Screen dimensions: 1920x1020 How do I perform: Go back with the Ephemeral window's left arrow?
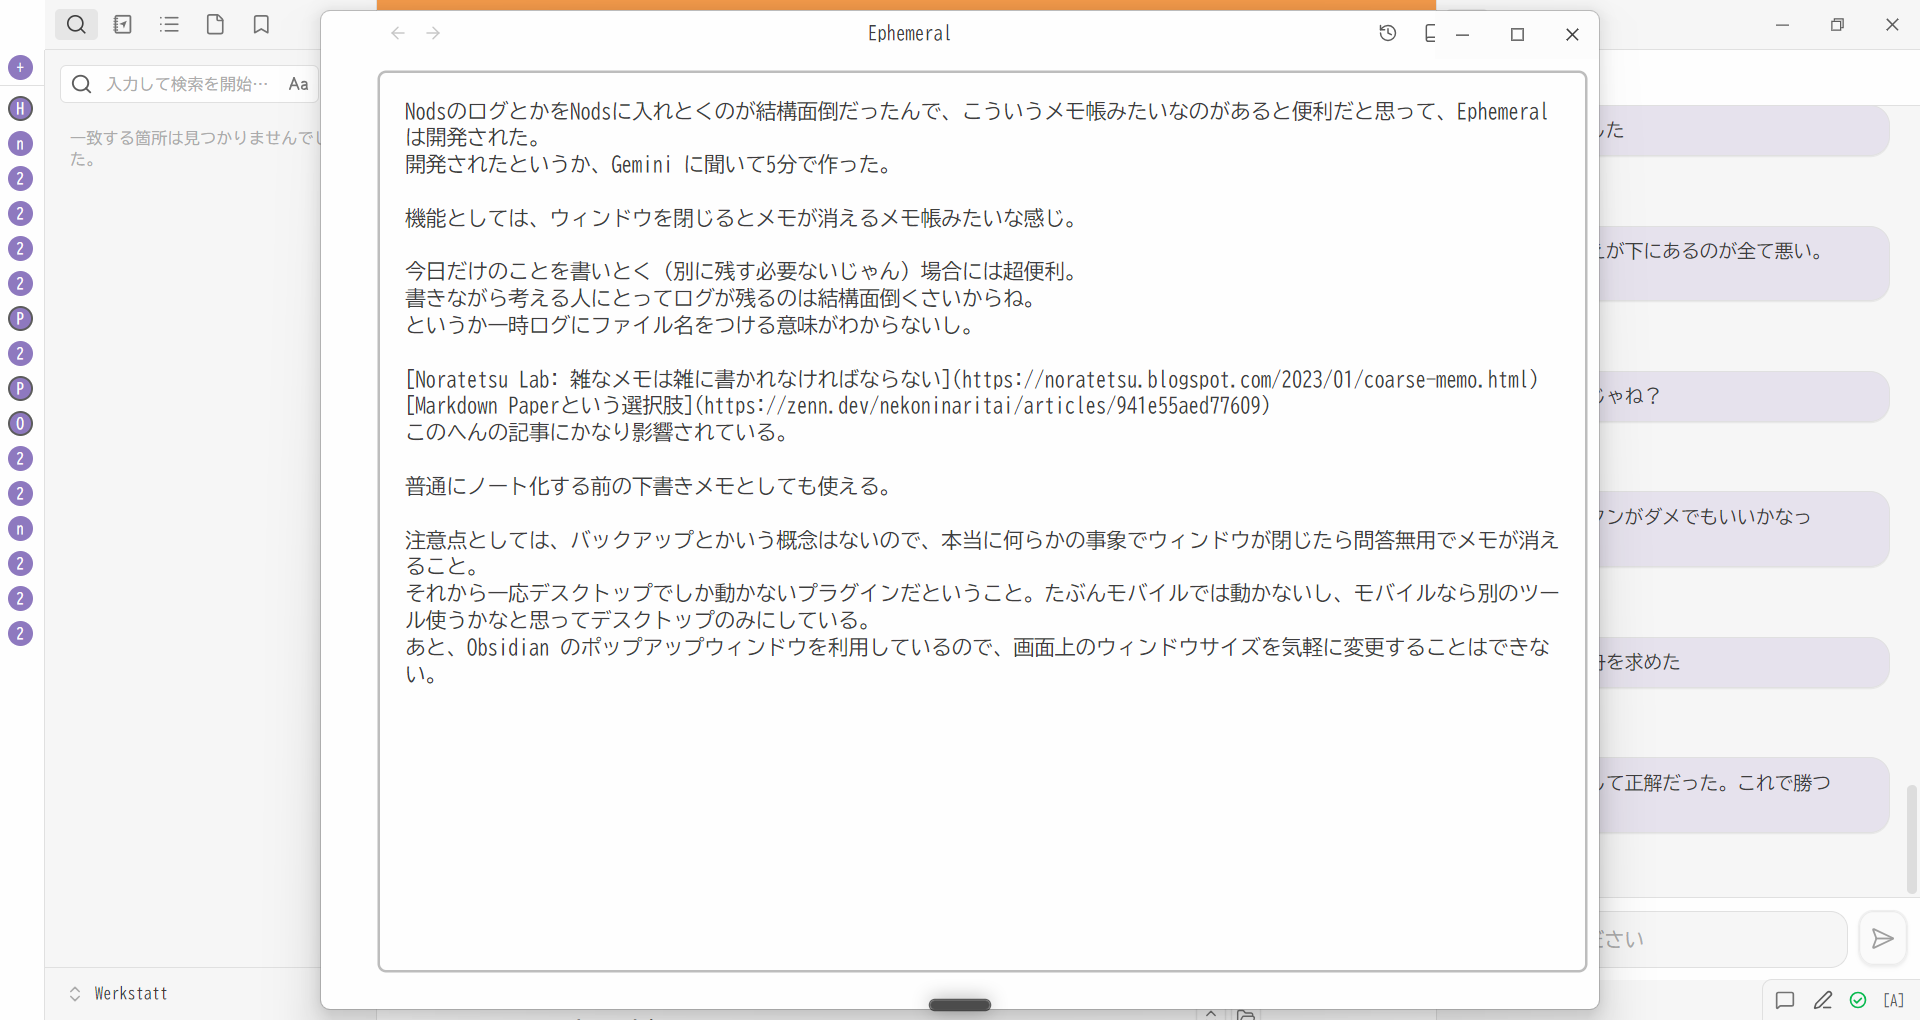[398, 33]
